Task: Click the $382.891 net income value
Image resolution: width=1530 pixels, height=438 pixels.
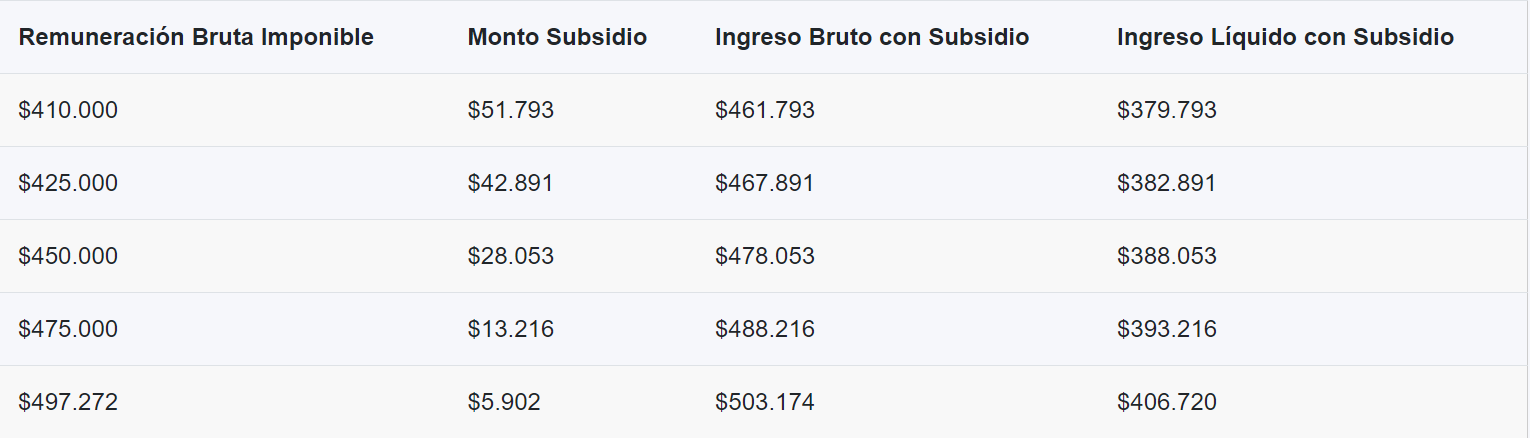Action: click(1167, 183)
